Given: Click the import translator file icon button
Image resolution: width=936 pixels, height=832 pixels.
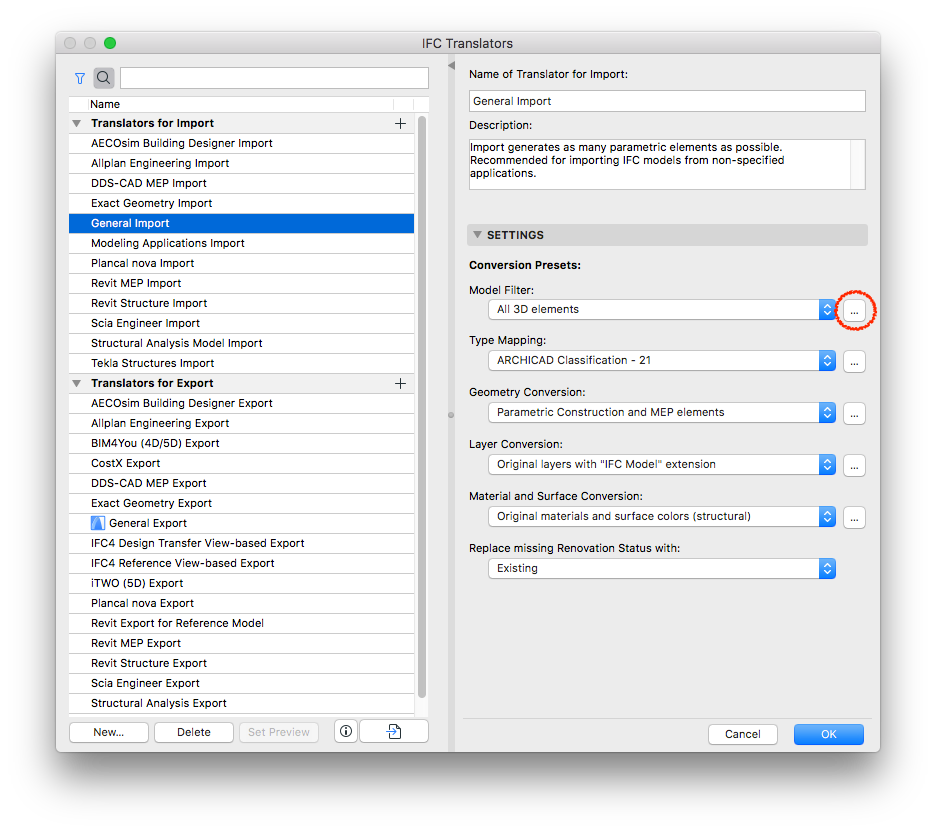Looking at the screenshot, I should [394, 731].
